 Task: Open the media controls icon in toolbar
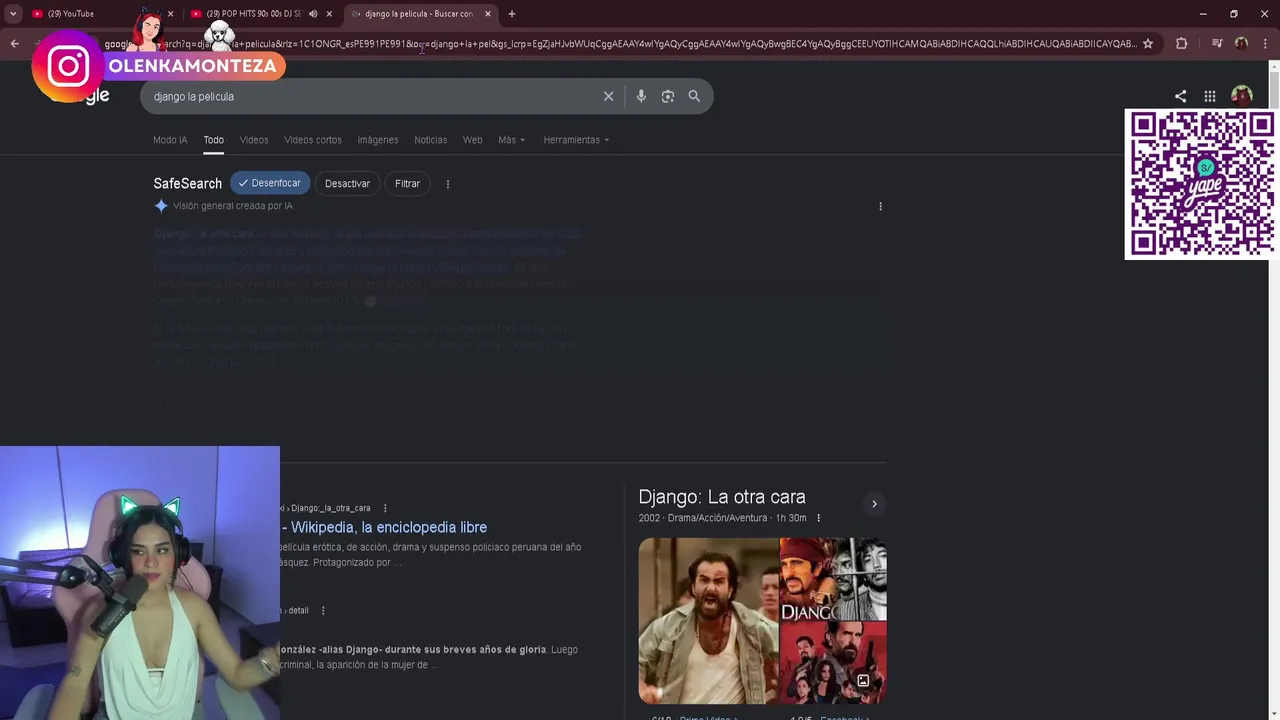coord(1217,43)
